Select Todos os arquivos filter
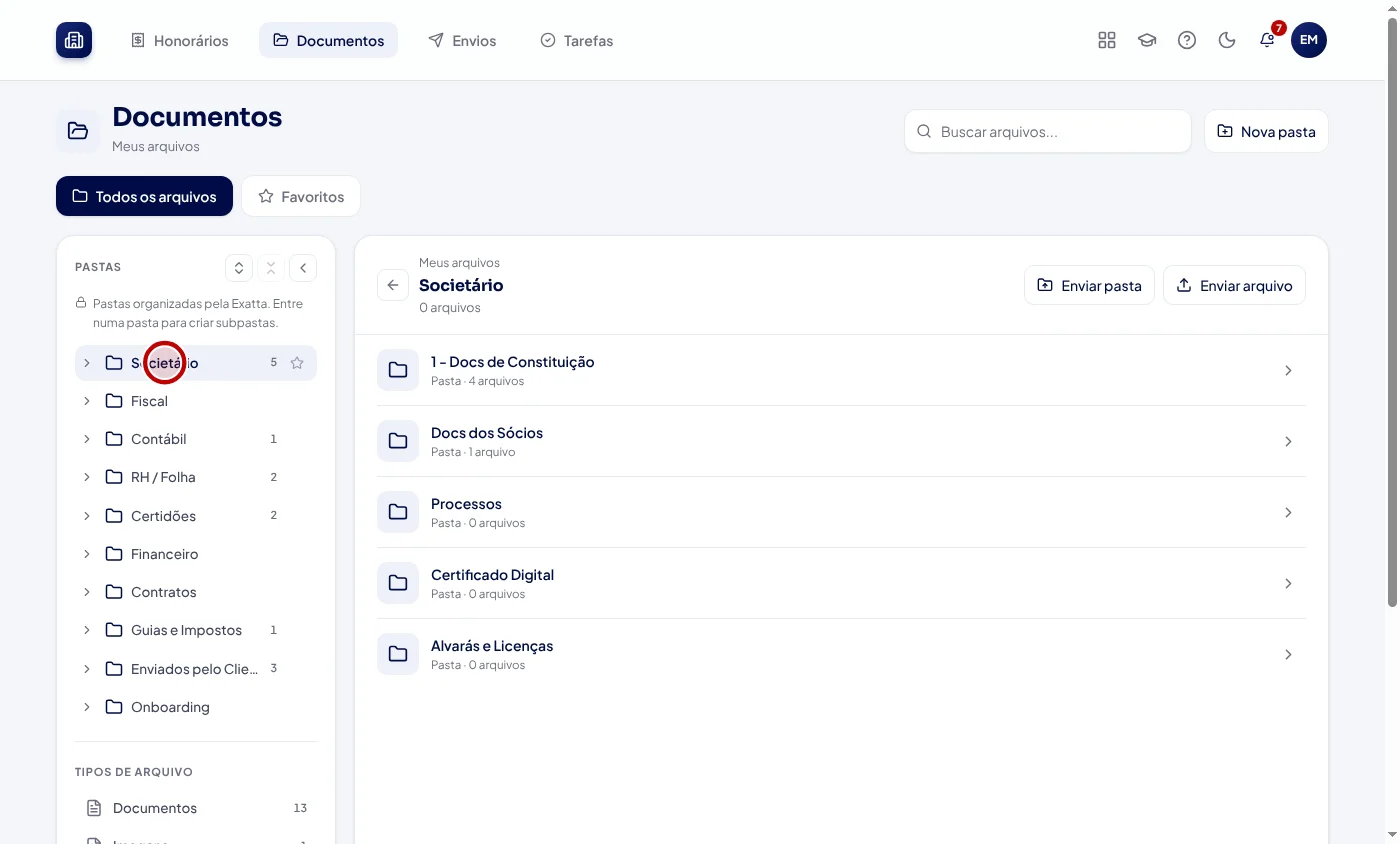Viewport: 1400px width, 844px height. (144, 196)
